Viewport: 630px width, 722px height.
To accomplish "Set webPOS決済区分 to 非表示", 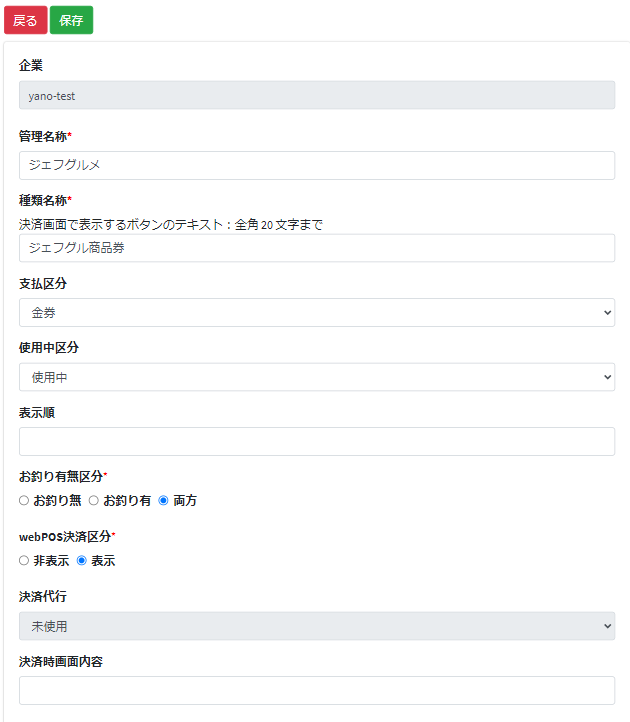I will pos(24,561).
